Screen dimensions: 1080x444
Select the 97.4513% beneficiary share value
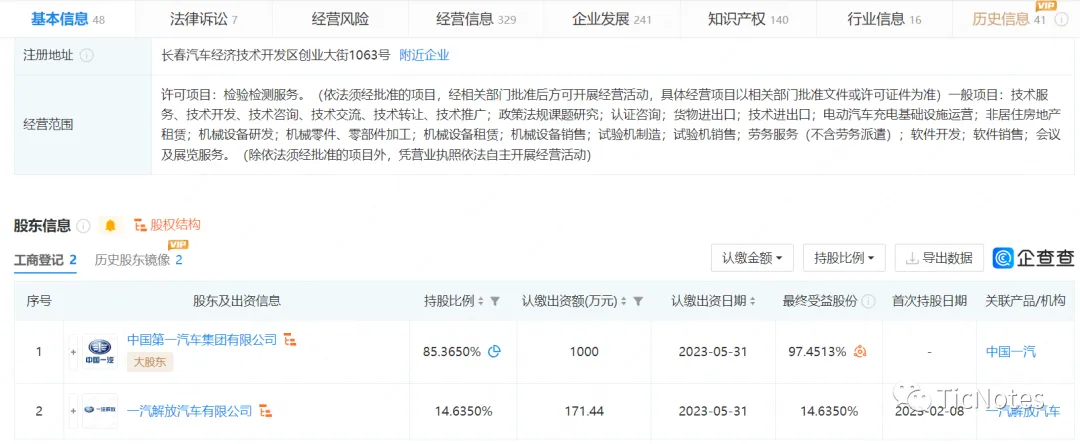pyautogui.click(x=818, y=352)
